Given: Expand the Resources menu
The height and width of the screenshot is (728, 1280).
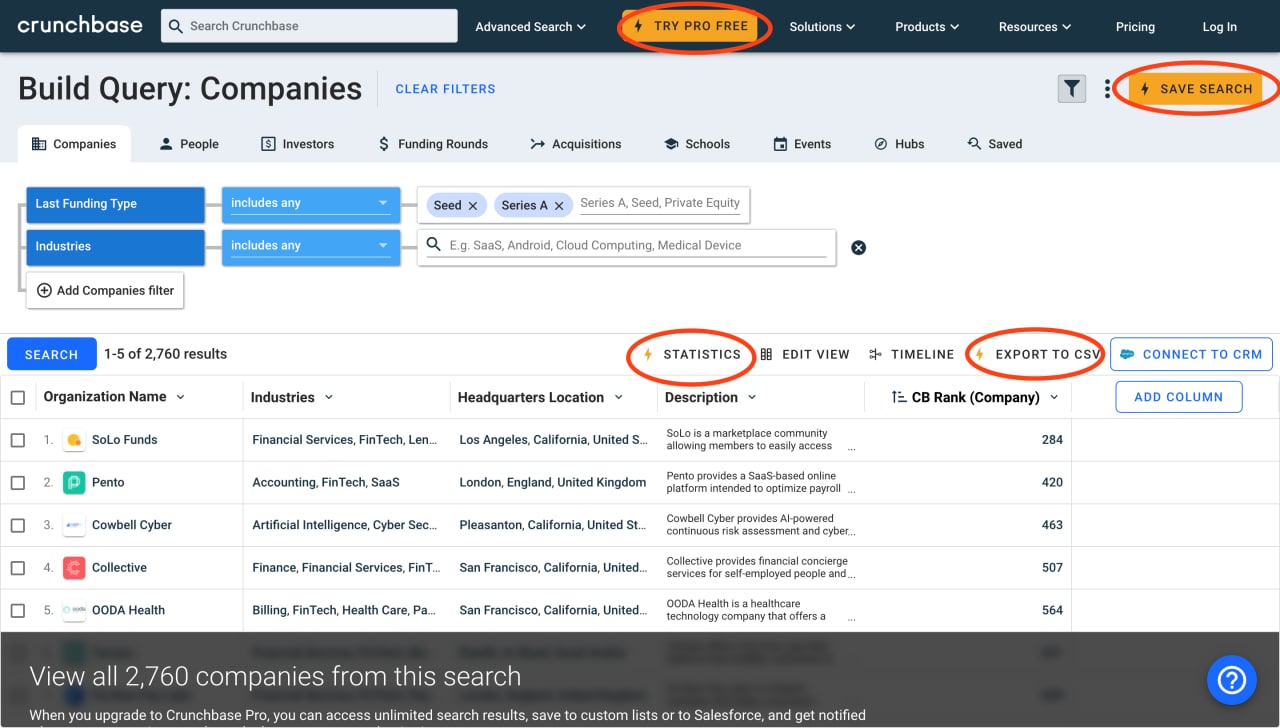Looking at the screenshot, I should [1034, 27].
